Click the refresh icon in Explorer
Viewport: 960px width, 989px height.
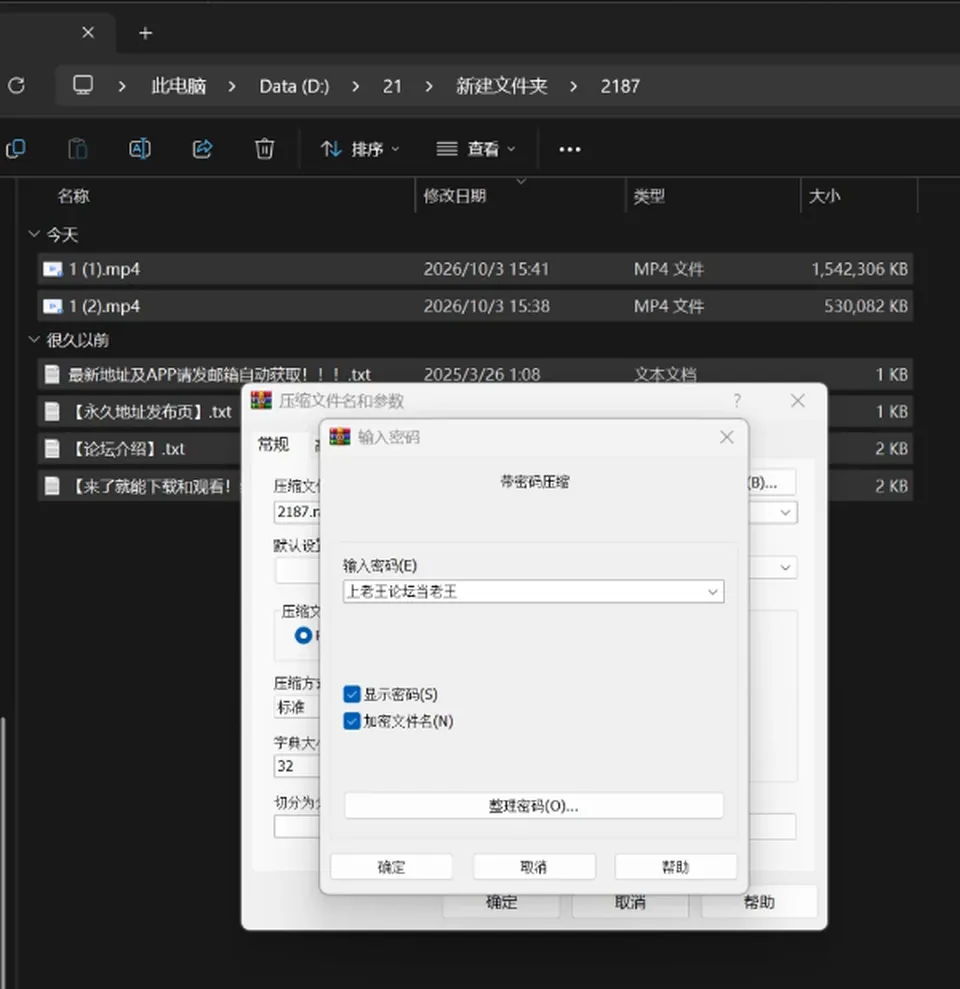click(16, 85)
